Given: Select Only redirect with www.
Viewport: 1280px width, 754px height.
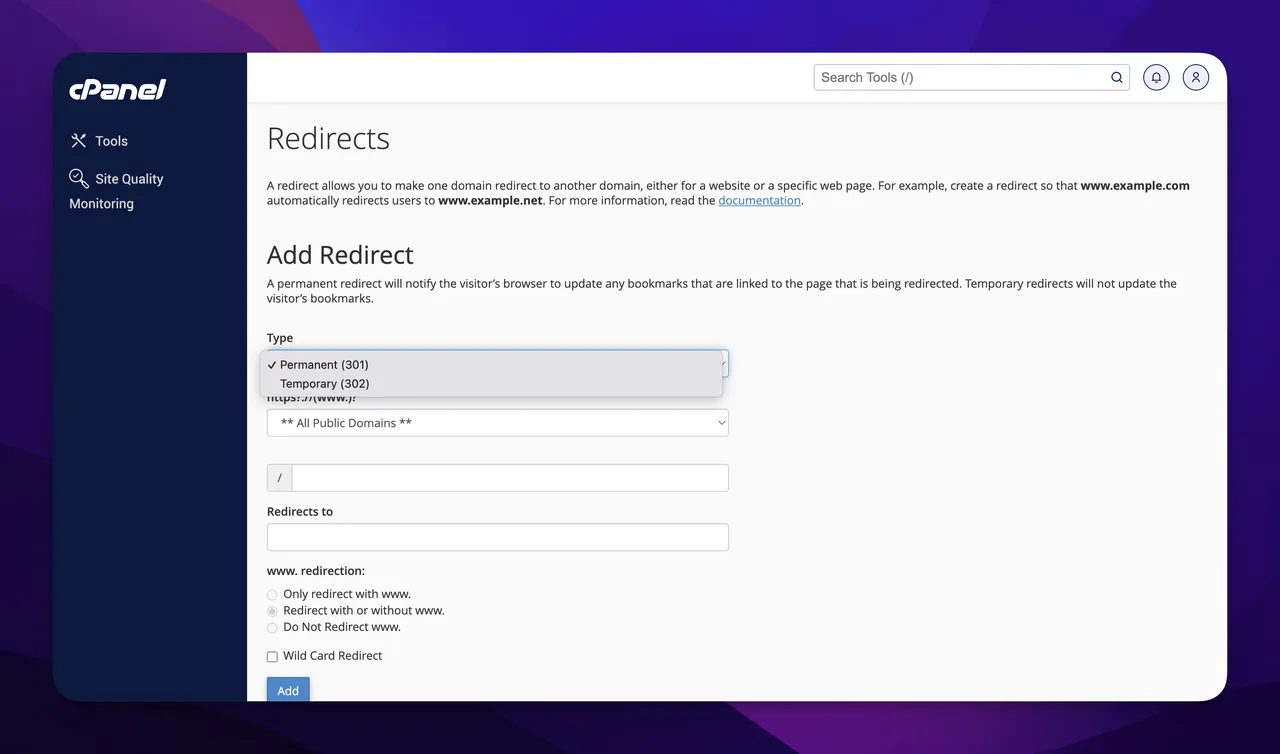Looking at the screenshot, I should [272, 595].
